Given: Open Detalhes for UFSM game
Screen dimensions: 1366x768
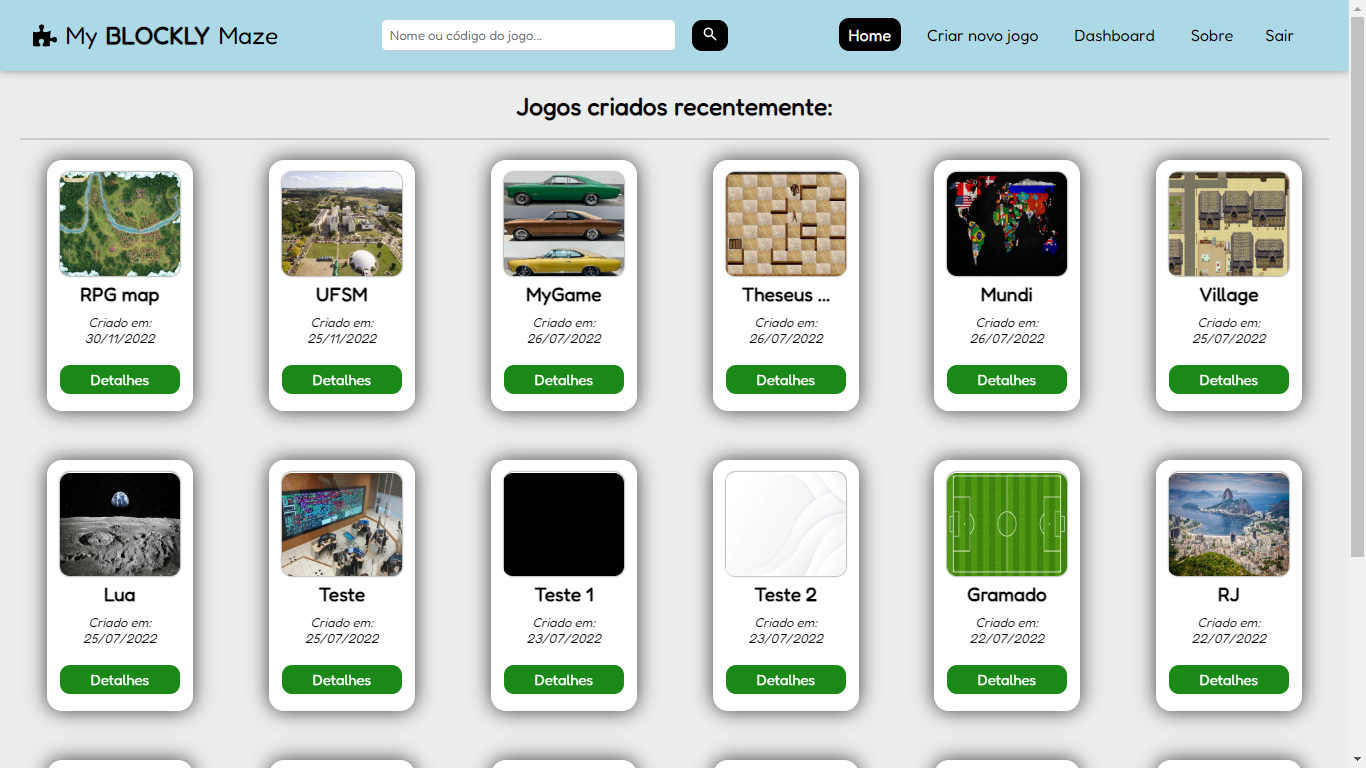Looking at the screenshot, I should point(342,380).
